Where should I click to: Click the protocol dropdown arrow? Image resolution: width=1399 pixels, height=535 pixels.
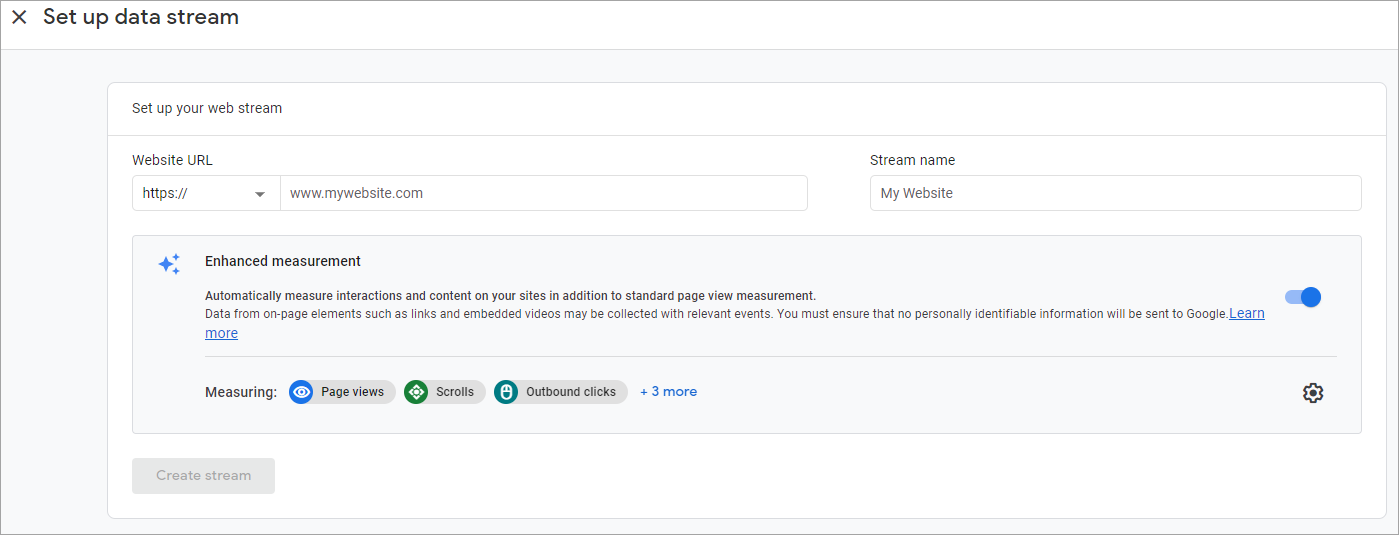260,194
